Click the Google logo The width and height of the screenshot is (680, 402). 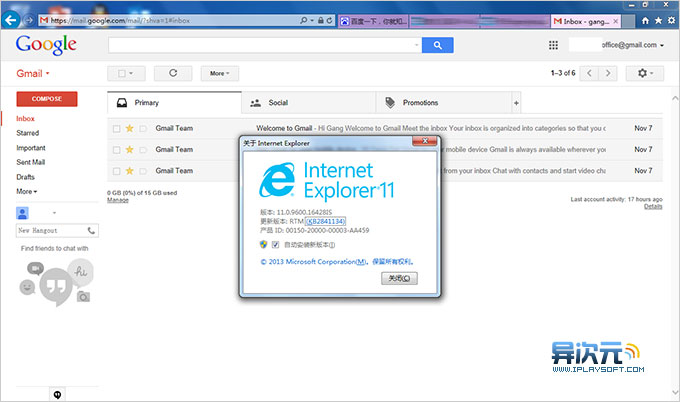(46, 45)
